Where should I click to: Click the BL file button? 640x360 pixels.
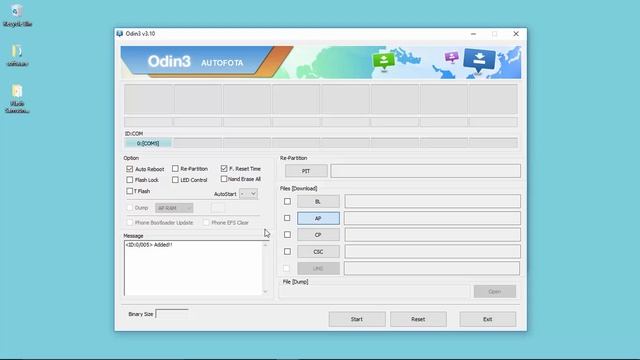pos(318,202)
